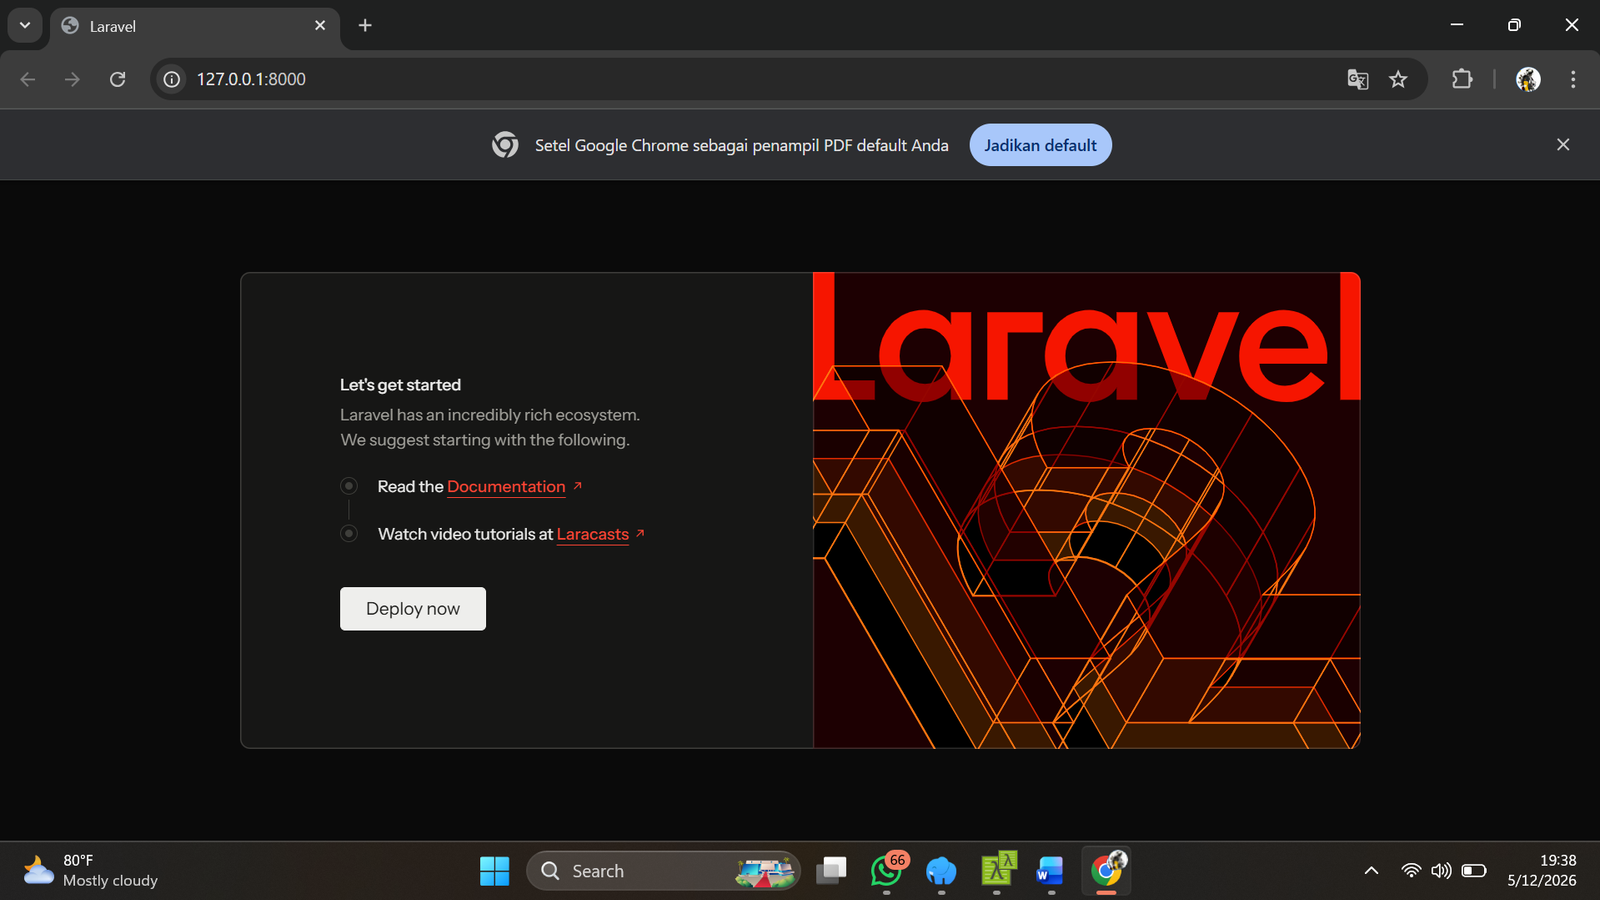This screenshot has width=1600, height=900.
Task: Check battery status in the tray
Action: click(x=1474, y=871)
